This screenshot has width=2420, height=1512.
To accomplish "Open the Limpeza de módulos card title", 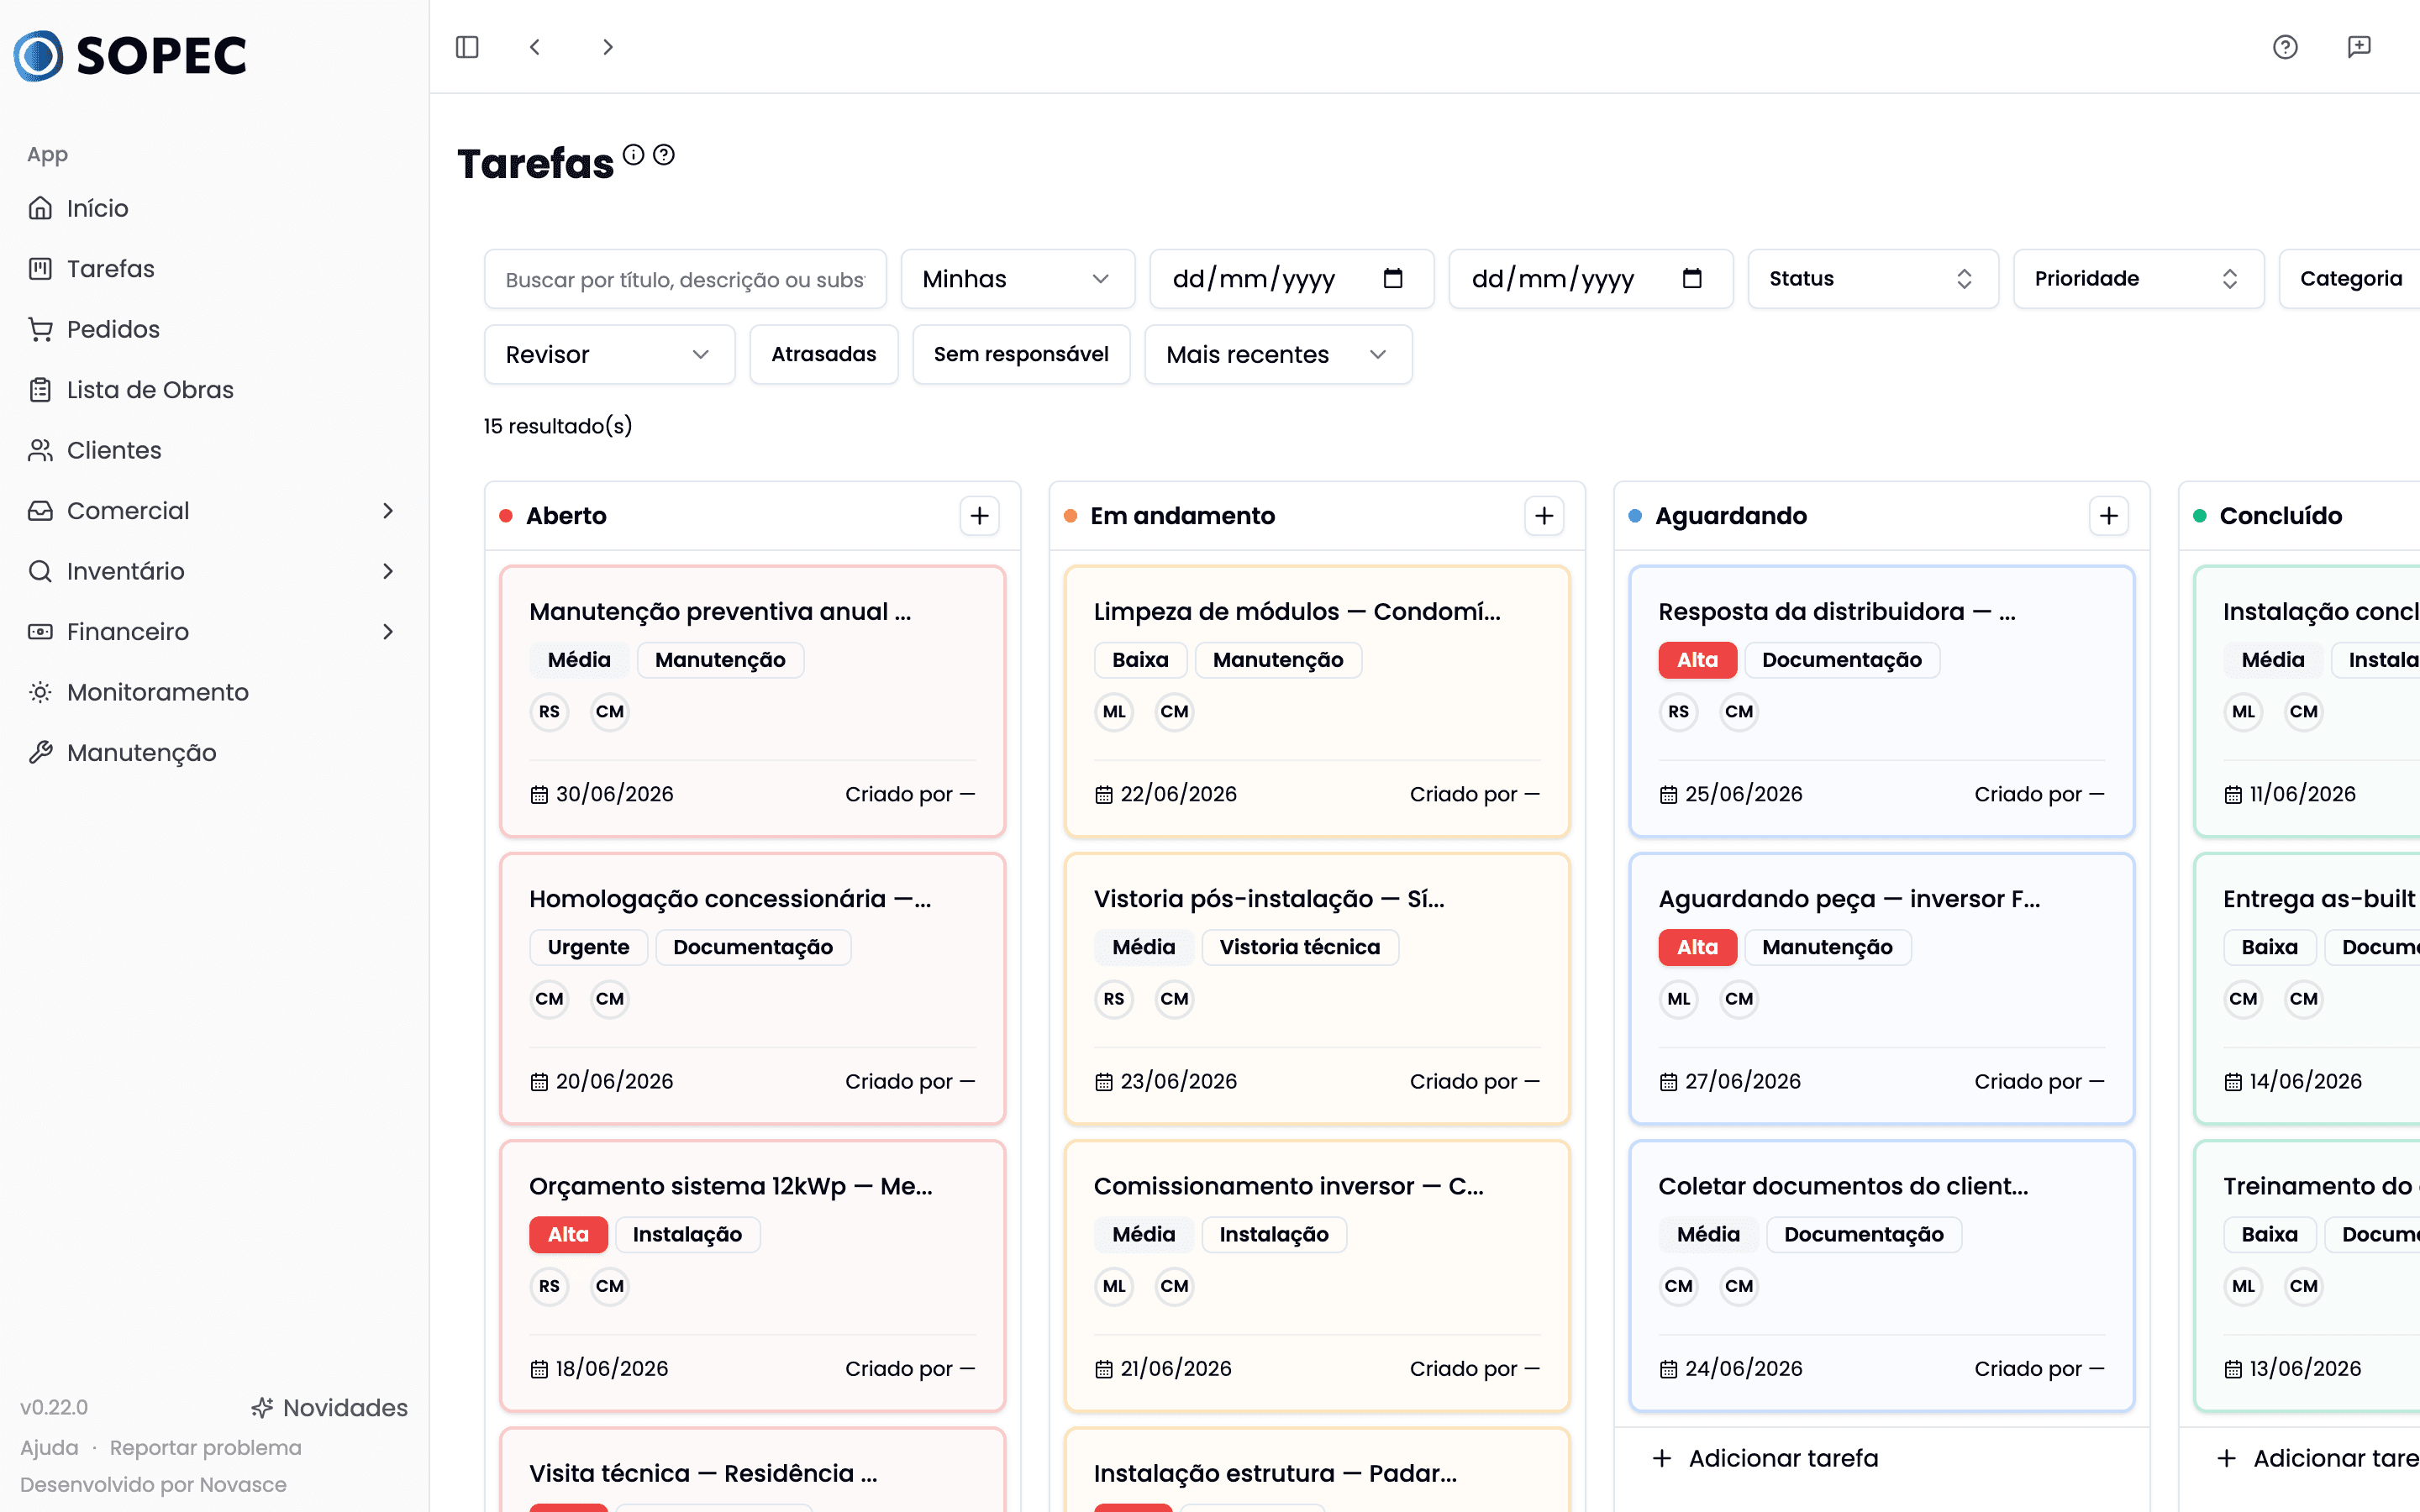I will (1297, 612).
